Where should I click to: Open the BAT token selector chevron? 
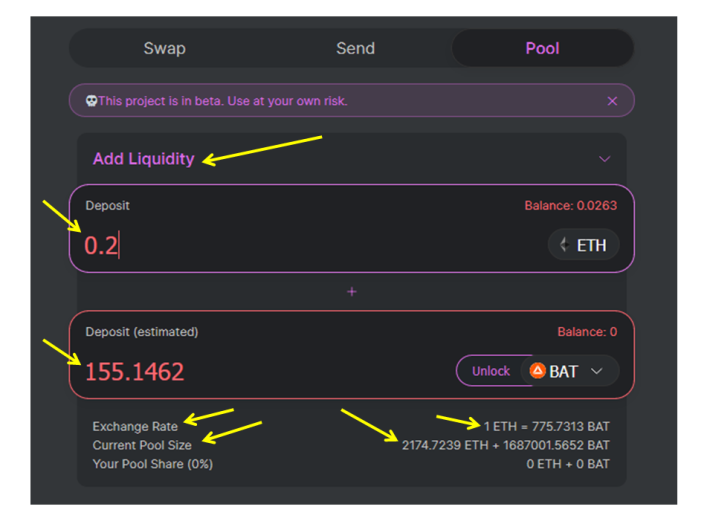point(597,371)
